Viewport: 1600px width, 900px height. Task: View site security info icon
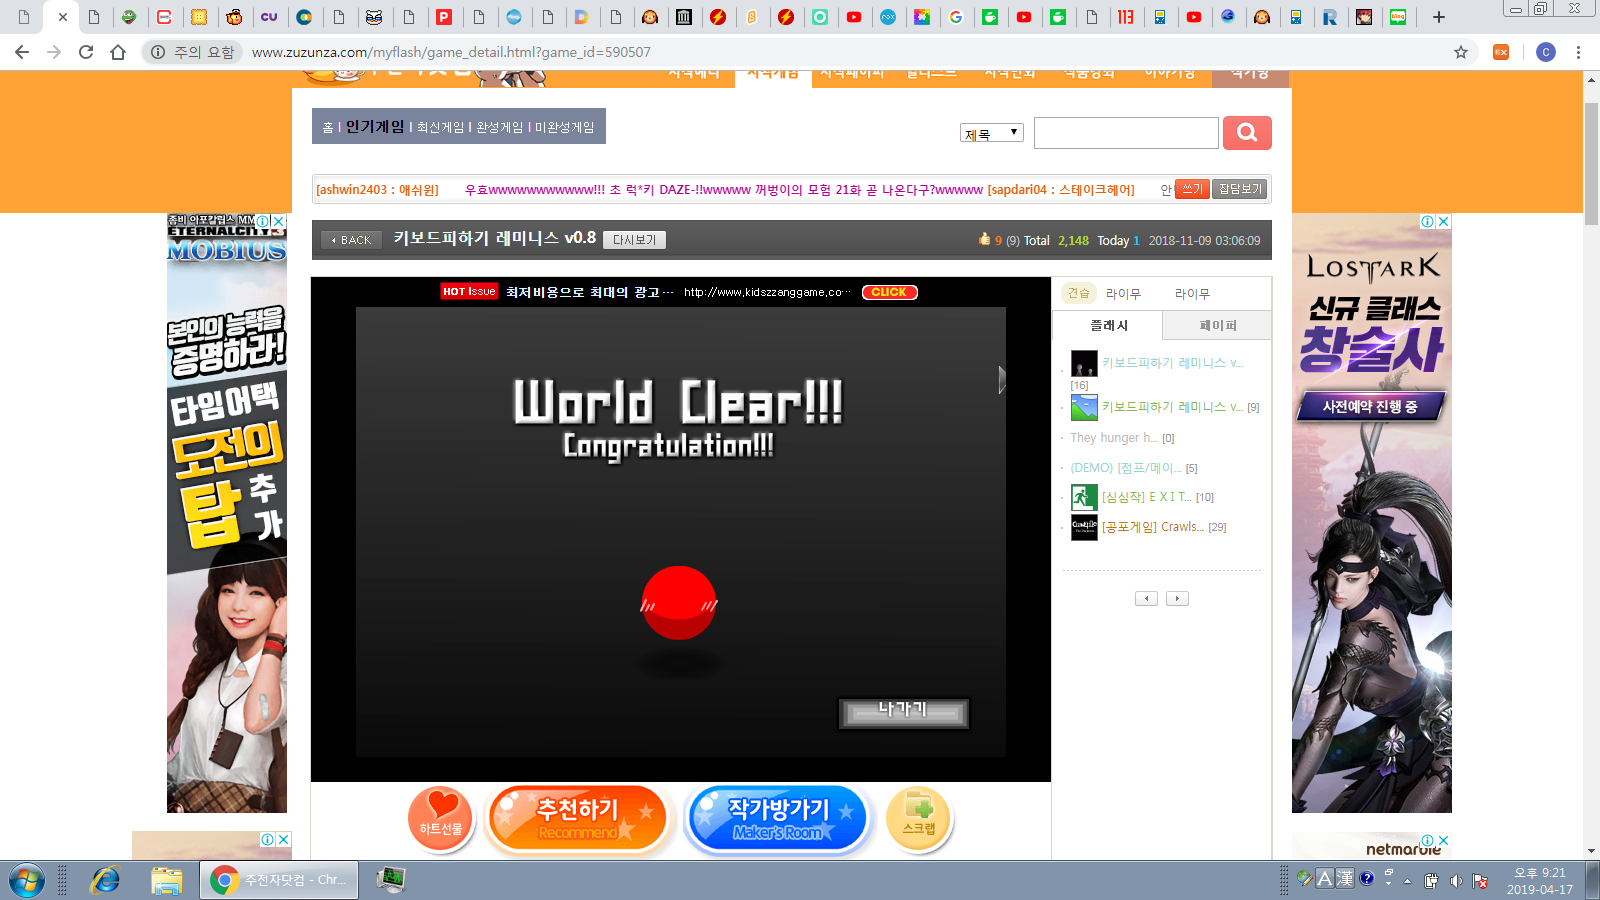point(158,52)
